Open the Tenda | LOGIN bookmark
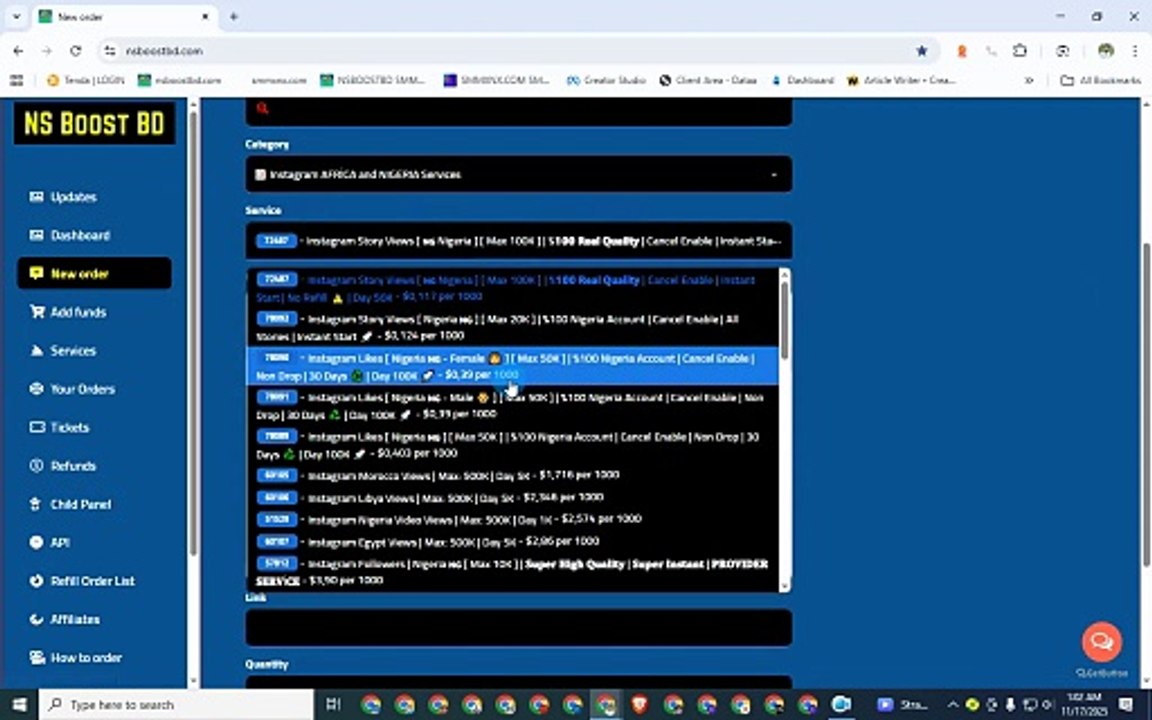1152x720 pixels. pyautogui.click(x=86, y=80)
